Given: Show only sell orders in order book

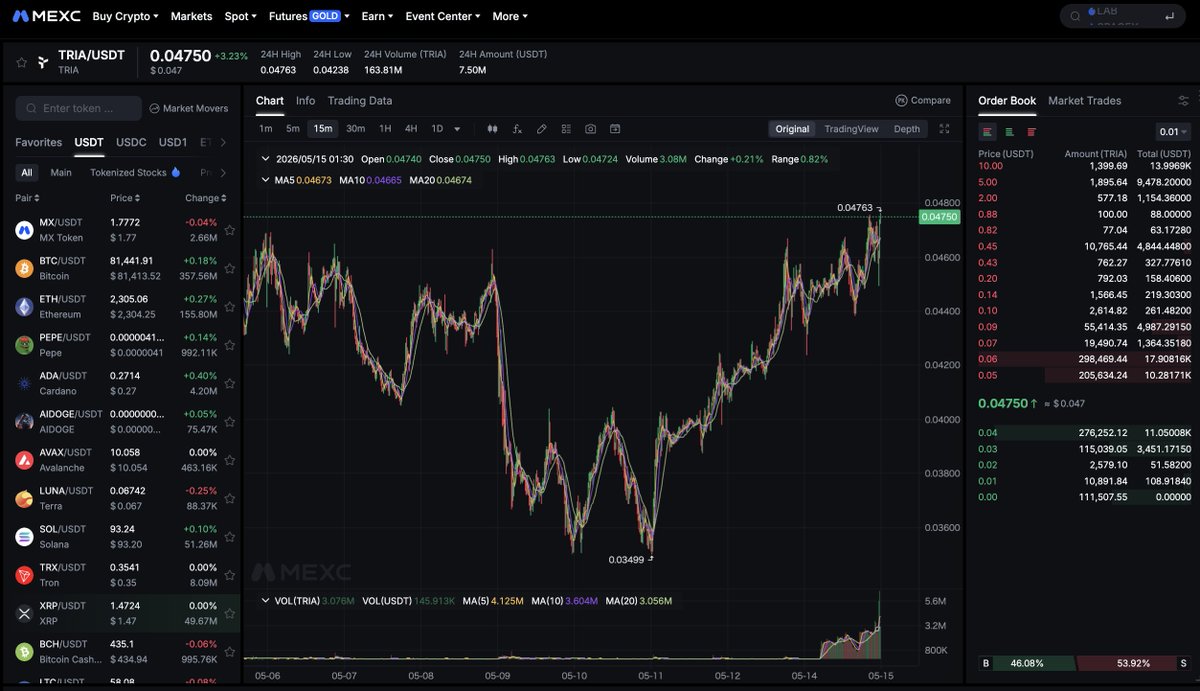Looking at the screenshot, I should 1032,132.
